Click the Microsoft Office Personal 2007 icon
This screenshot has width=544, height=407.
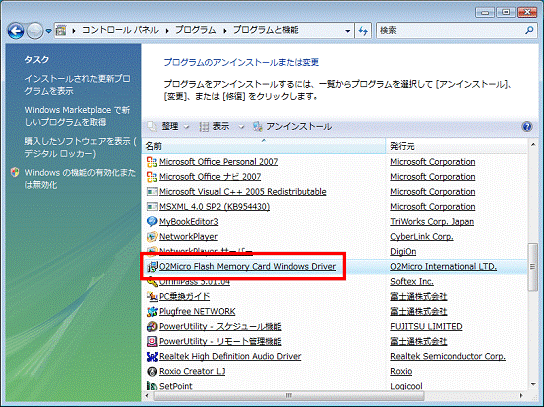152,162
